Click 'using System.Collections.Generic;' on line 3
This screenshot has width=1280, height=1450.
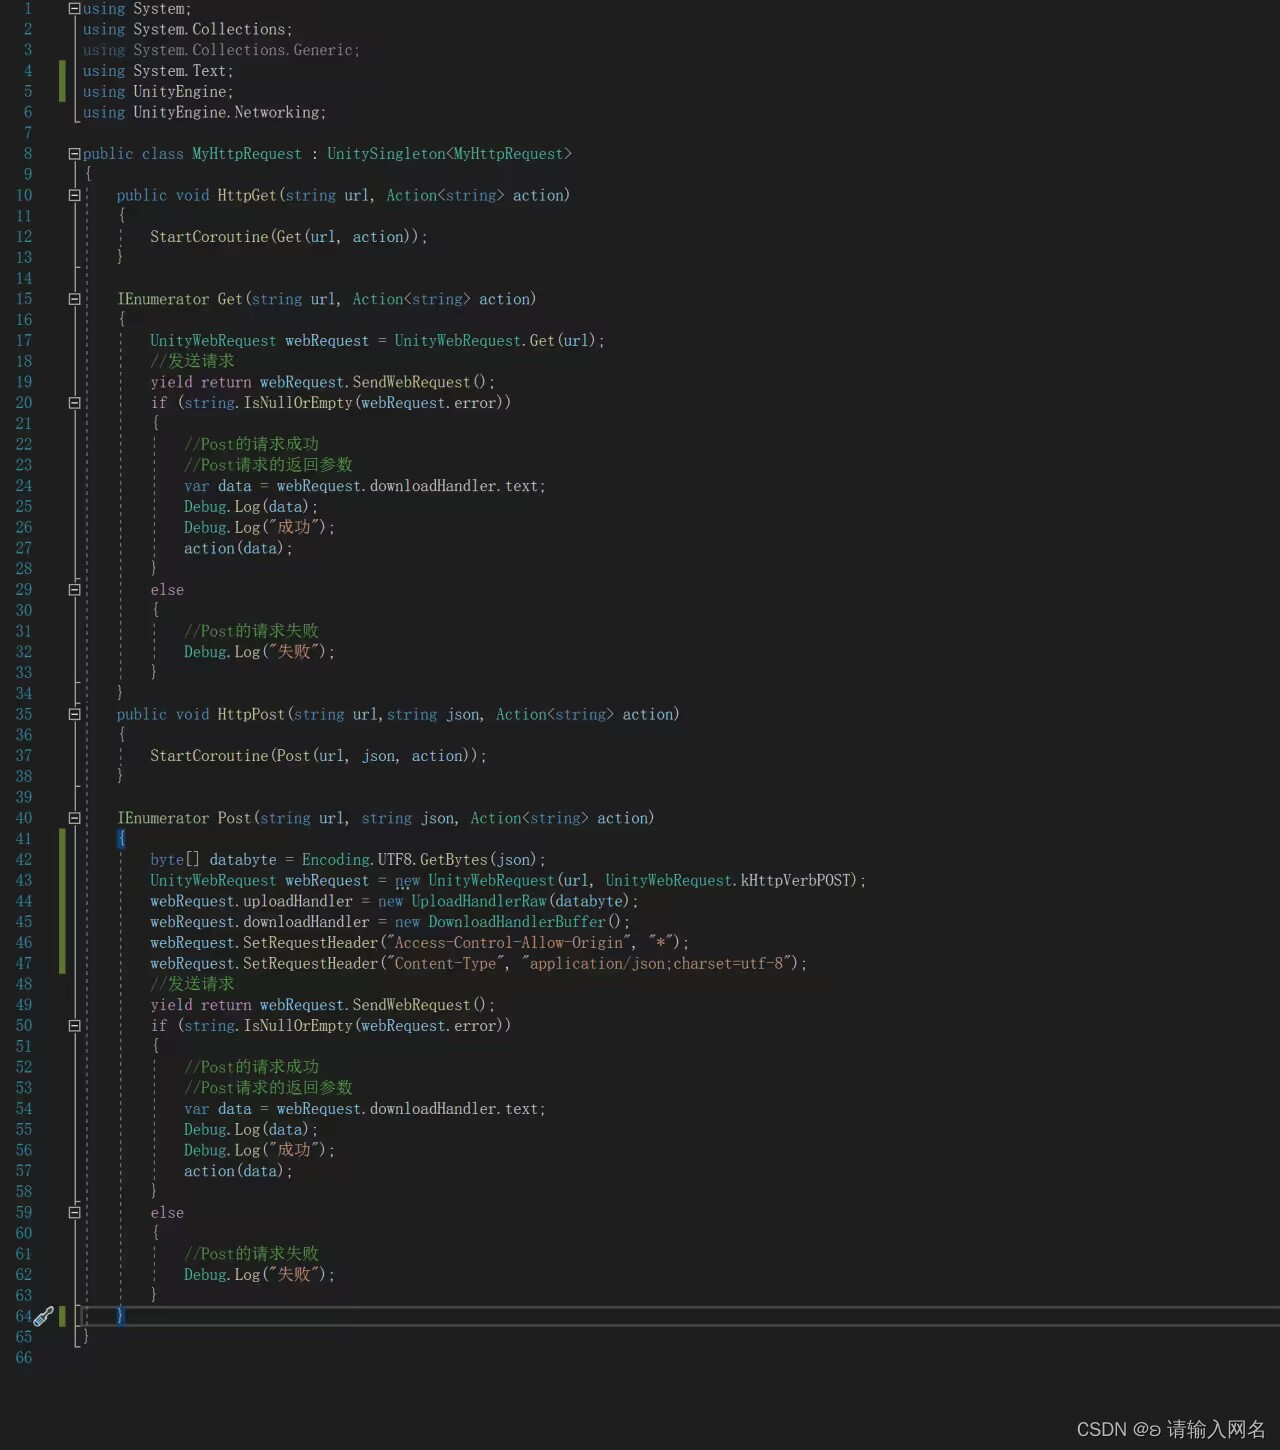221,50
